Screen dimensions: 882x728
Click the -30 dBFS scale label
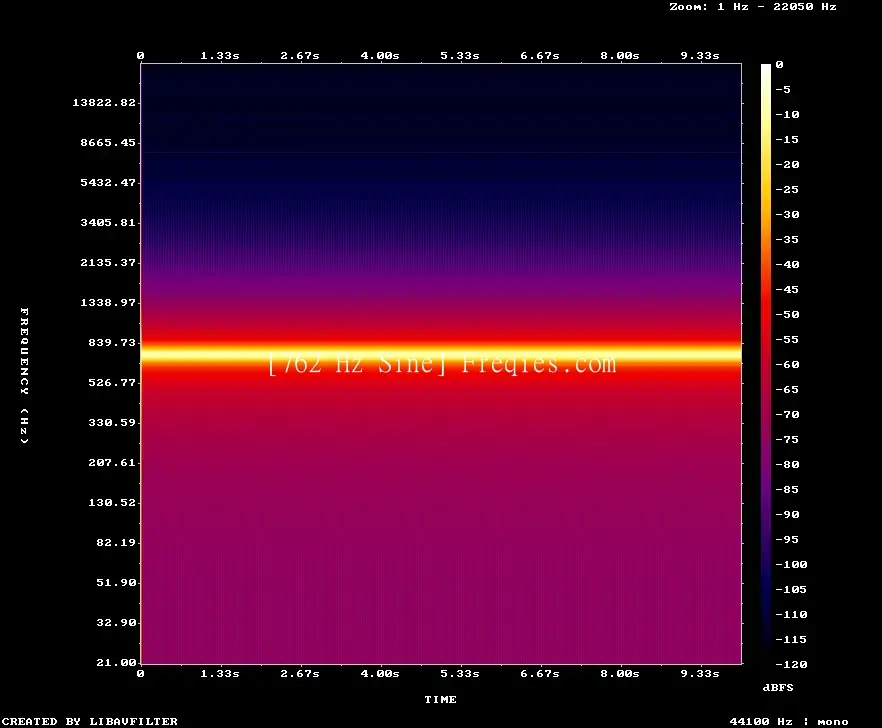click(787, 214)
